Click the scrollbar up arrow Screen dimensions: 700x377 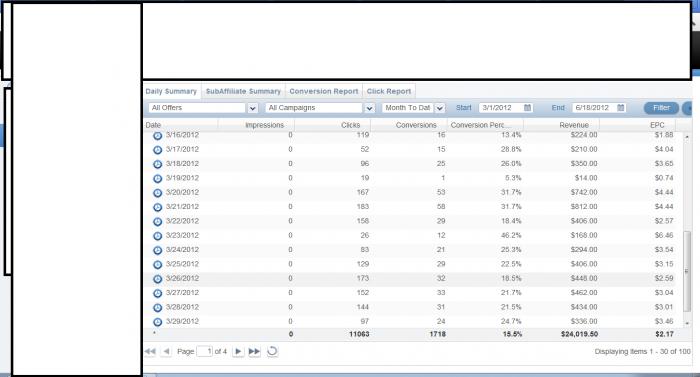click(687, 137)
